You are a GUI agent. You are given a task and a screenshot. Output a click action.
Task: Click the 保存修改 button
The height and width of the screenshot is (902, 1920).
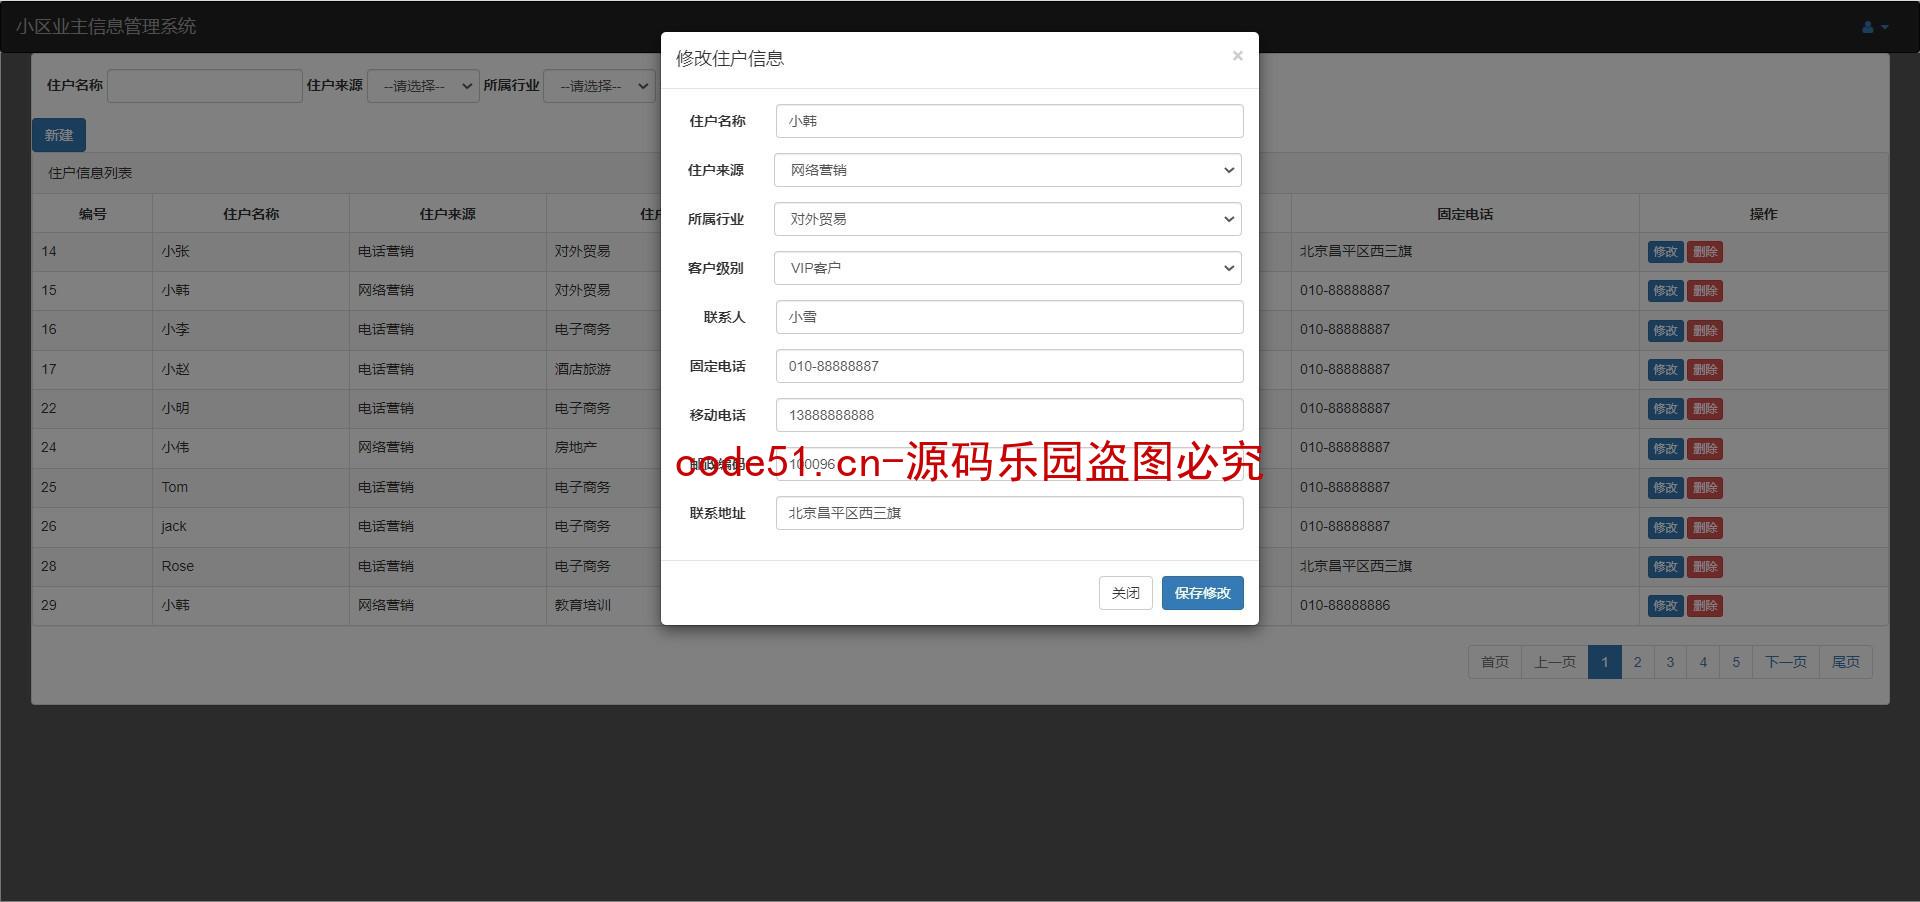click(x=1202, y=593)
